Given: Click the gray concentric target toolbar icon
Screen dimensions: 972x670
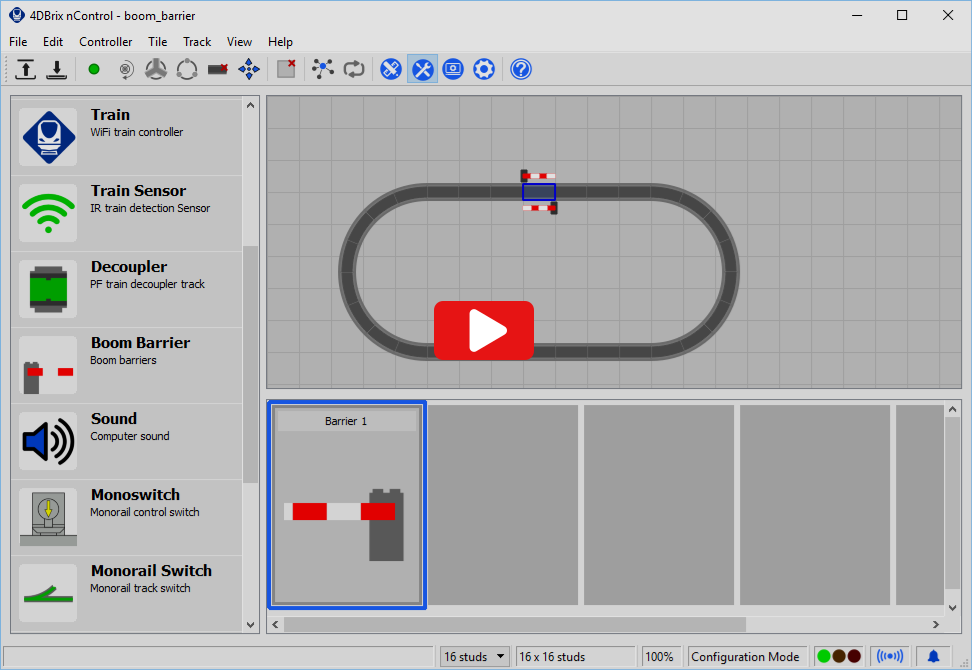Looking at the screenshot, I should [126, 69].
